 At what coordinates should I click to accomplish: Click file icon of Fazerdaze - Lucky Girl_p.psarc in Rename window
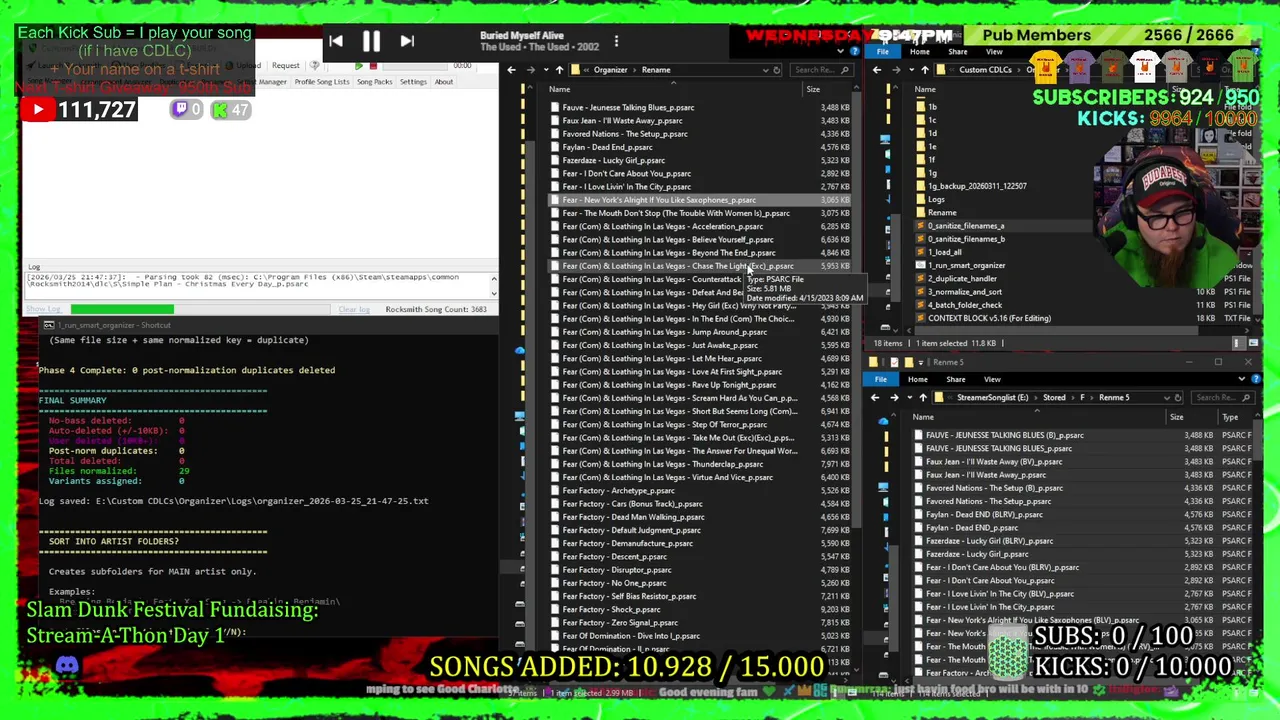tap(556, 160)
